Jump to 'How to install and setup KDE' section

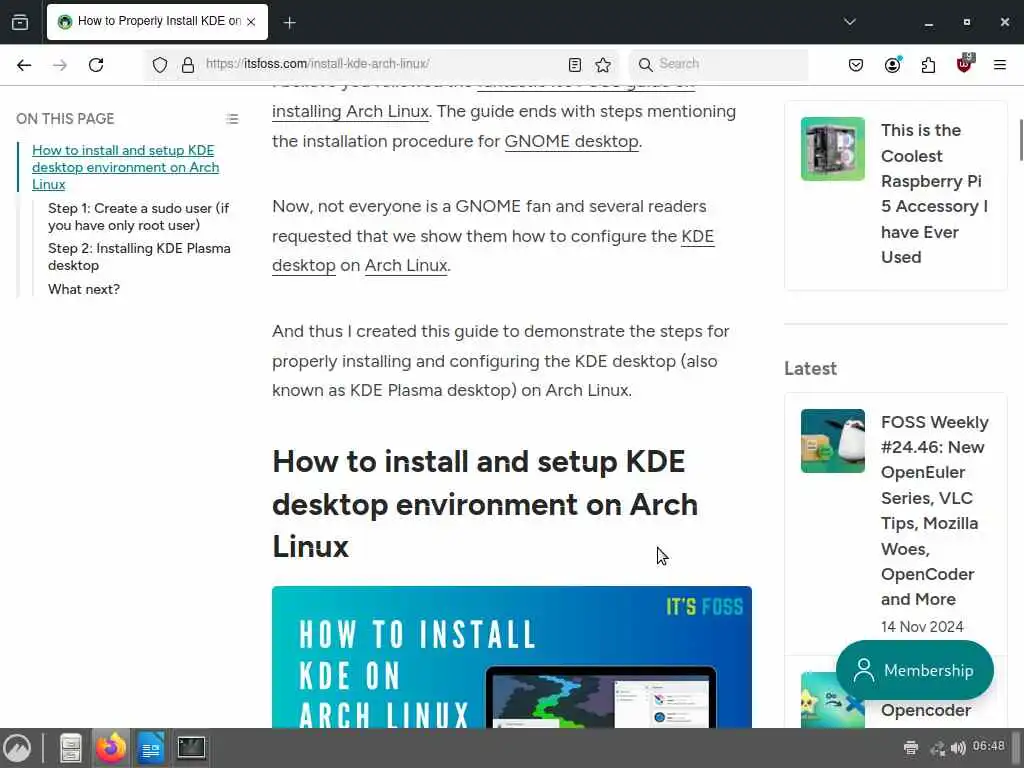coord(125,167)
